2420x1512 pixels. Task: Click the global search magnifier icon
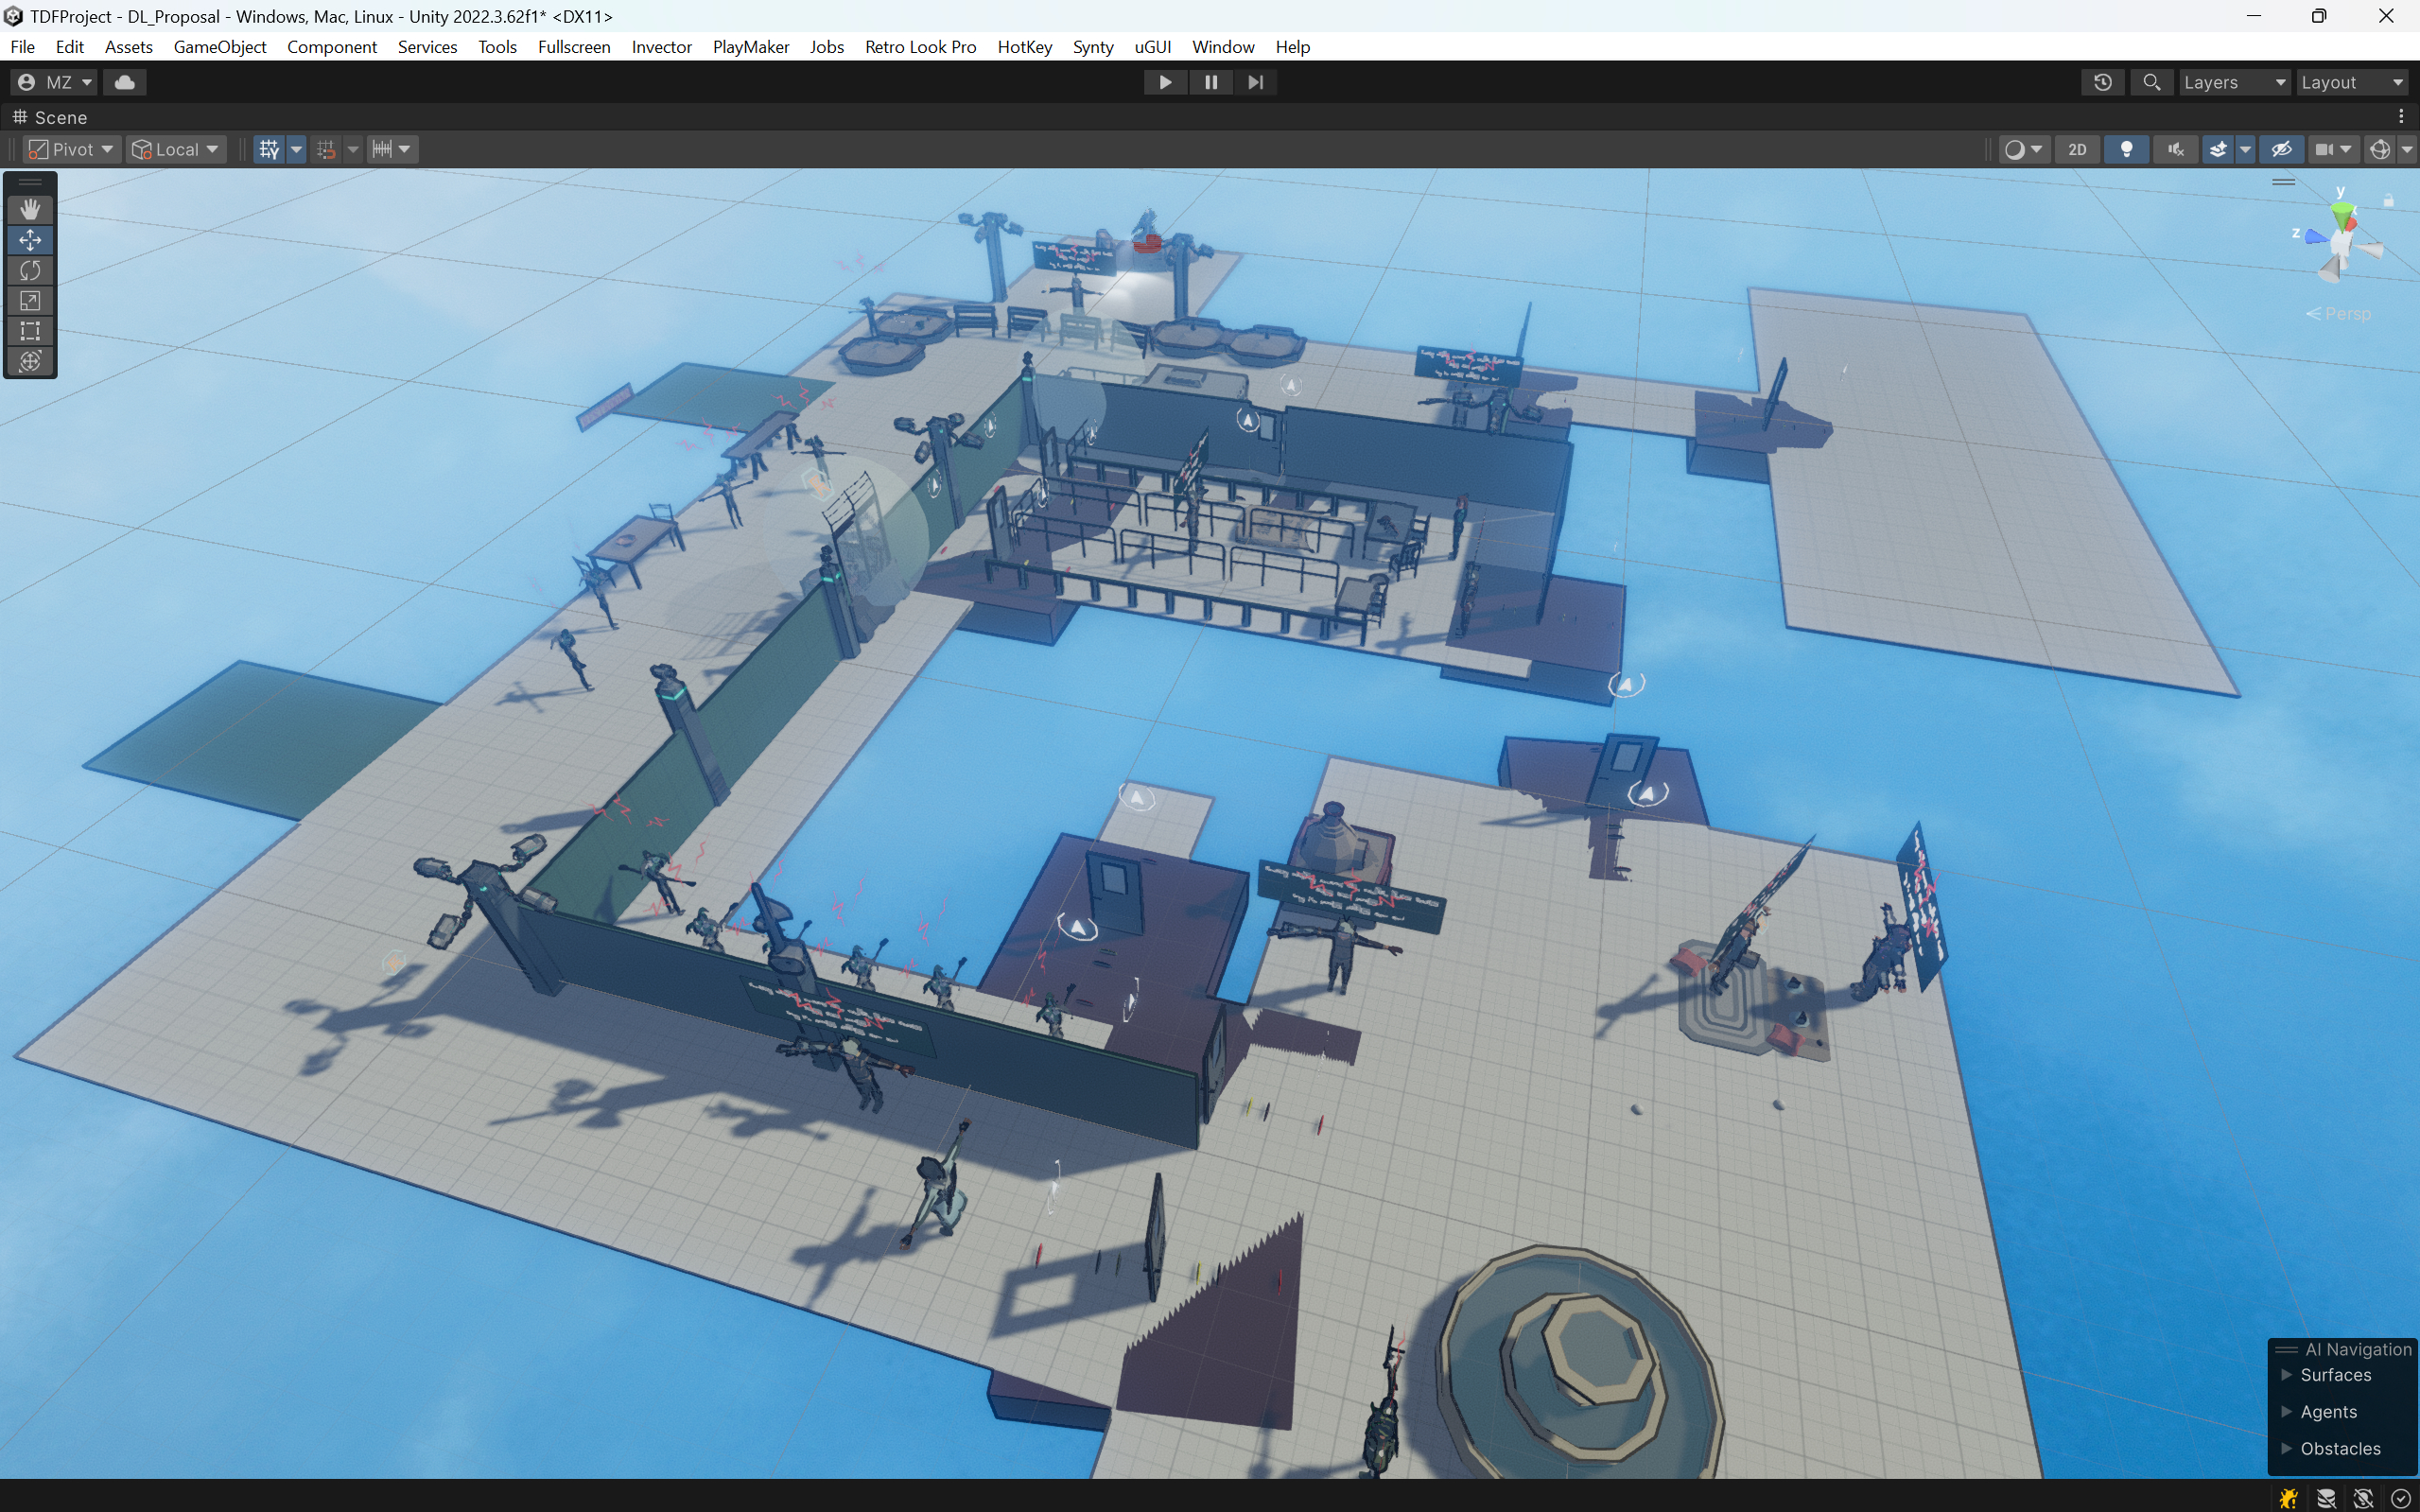point(2152,82)
